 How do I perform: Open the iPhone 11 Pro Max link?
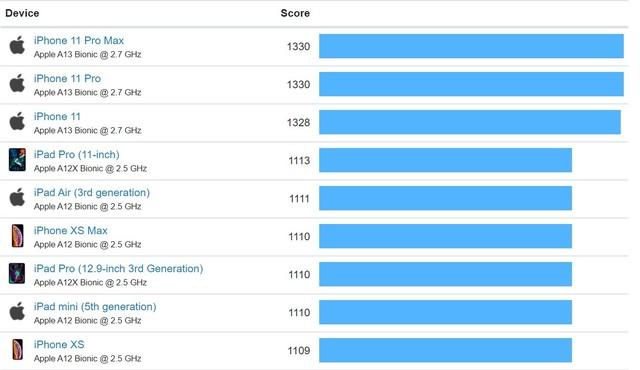pos(79,40)
